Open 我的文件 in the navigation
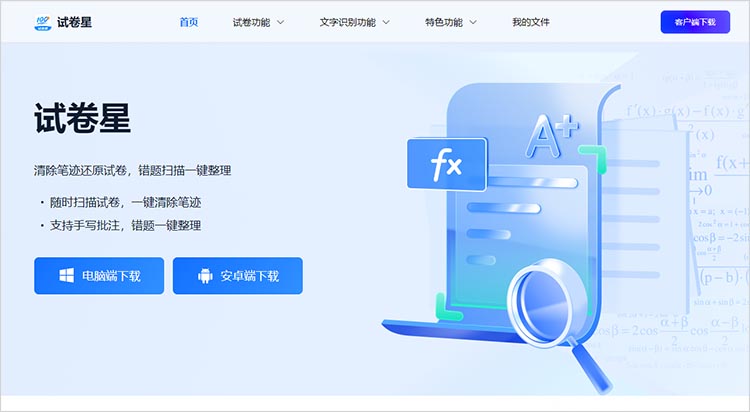The height and width of the screenshot is (412, 750). tap(530, 22)
